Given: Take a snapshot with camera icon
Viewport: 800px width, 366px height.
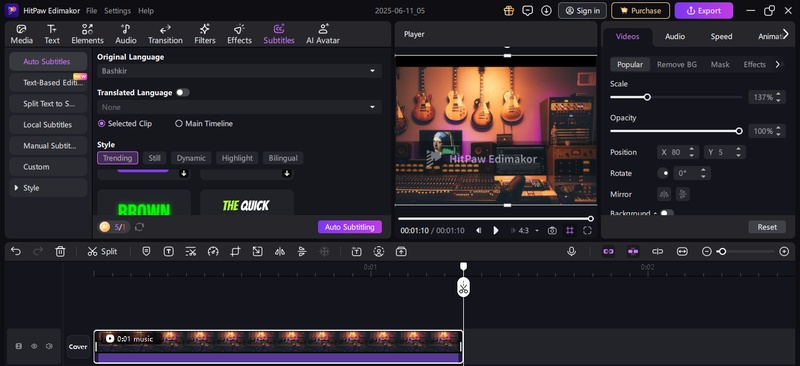Looking at the screenshot, I should pyautogui.click(x=552, y=231).
